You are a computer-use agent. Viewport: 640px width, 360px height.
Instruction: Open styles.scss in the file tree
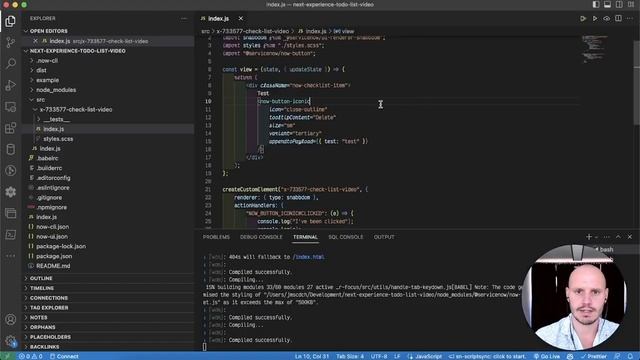coord(58,139)
